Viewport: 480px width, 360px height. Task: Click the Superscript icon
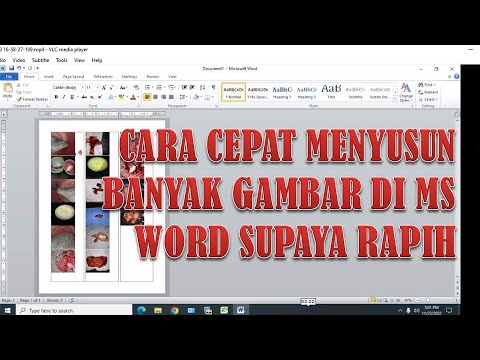point(99,97)
